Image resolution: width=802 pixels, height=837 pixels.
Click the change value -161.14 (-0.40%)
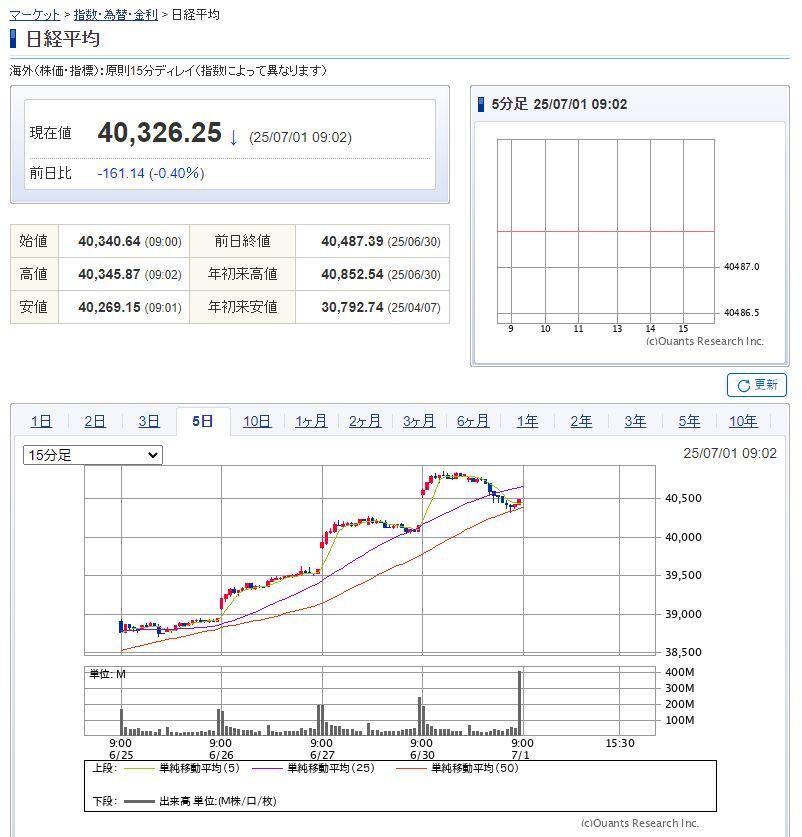[x=151, y=173]
